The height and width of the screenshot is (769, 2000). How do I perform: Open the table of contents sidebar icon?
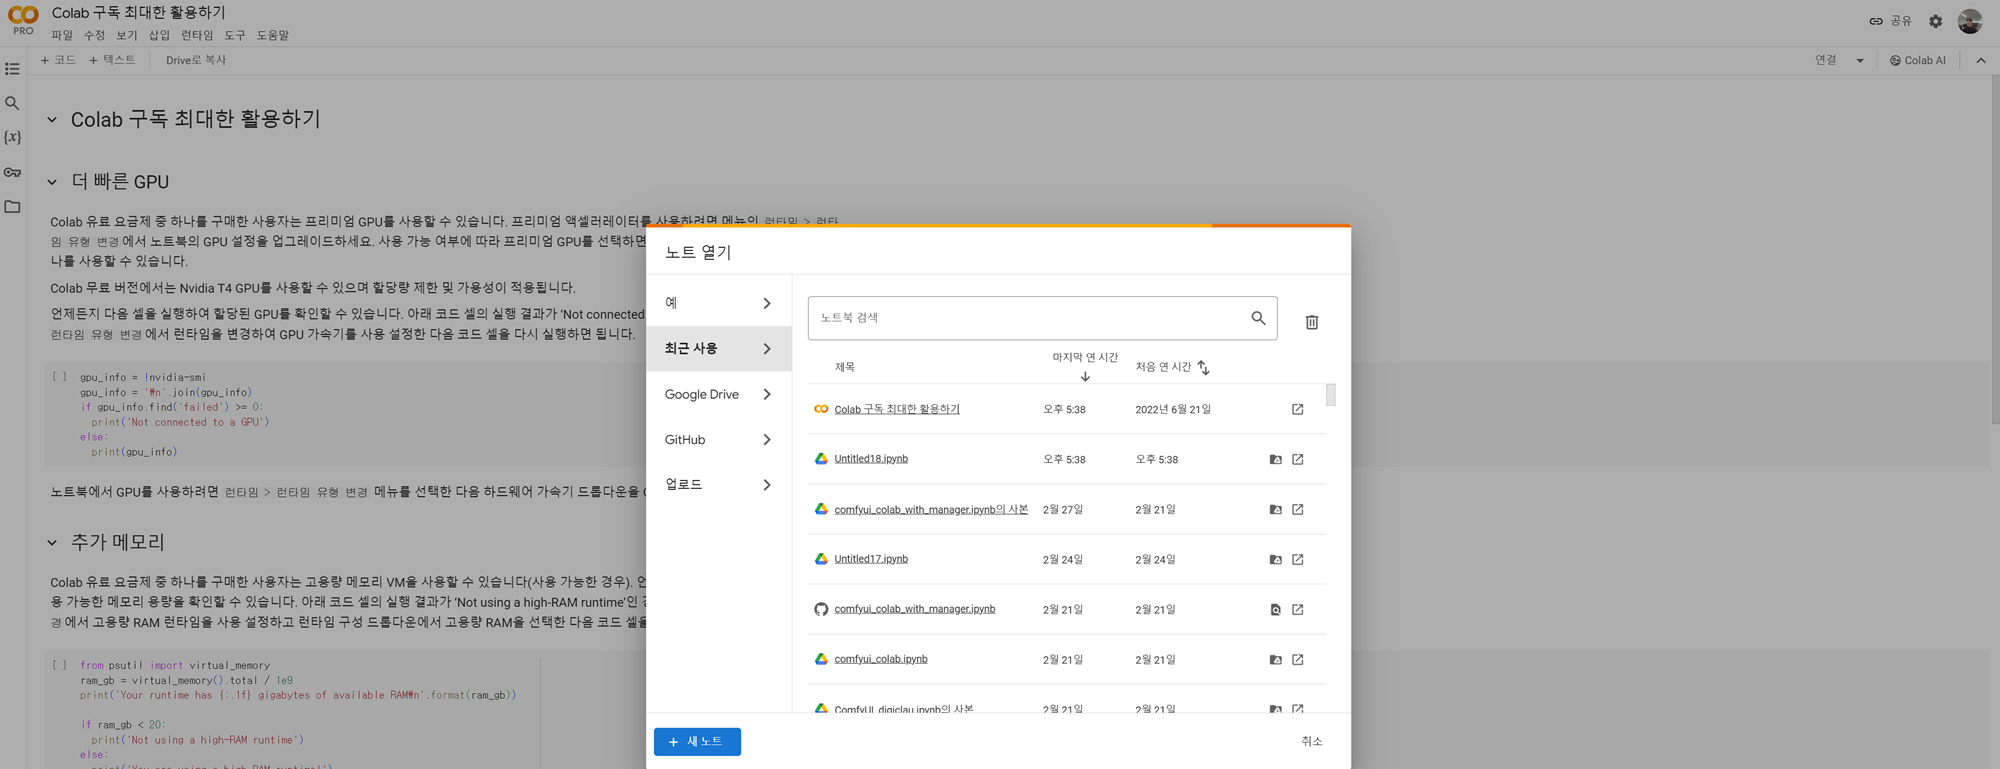12,69
